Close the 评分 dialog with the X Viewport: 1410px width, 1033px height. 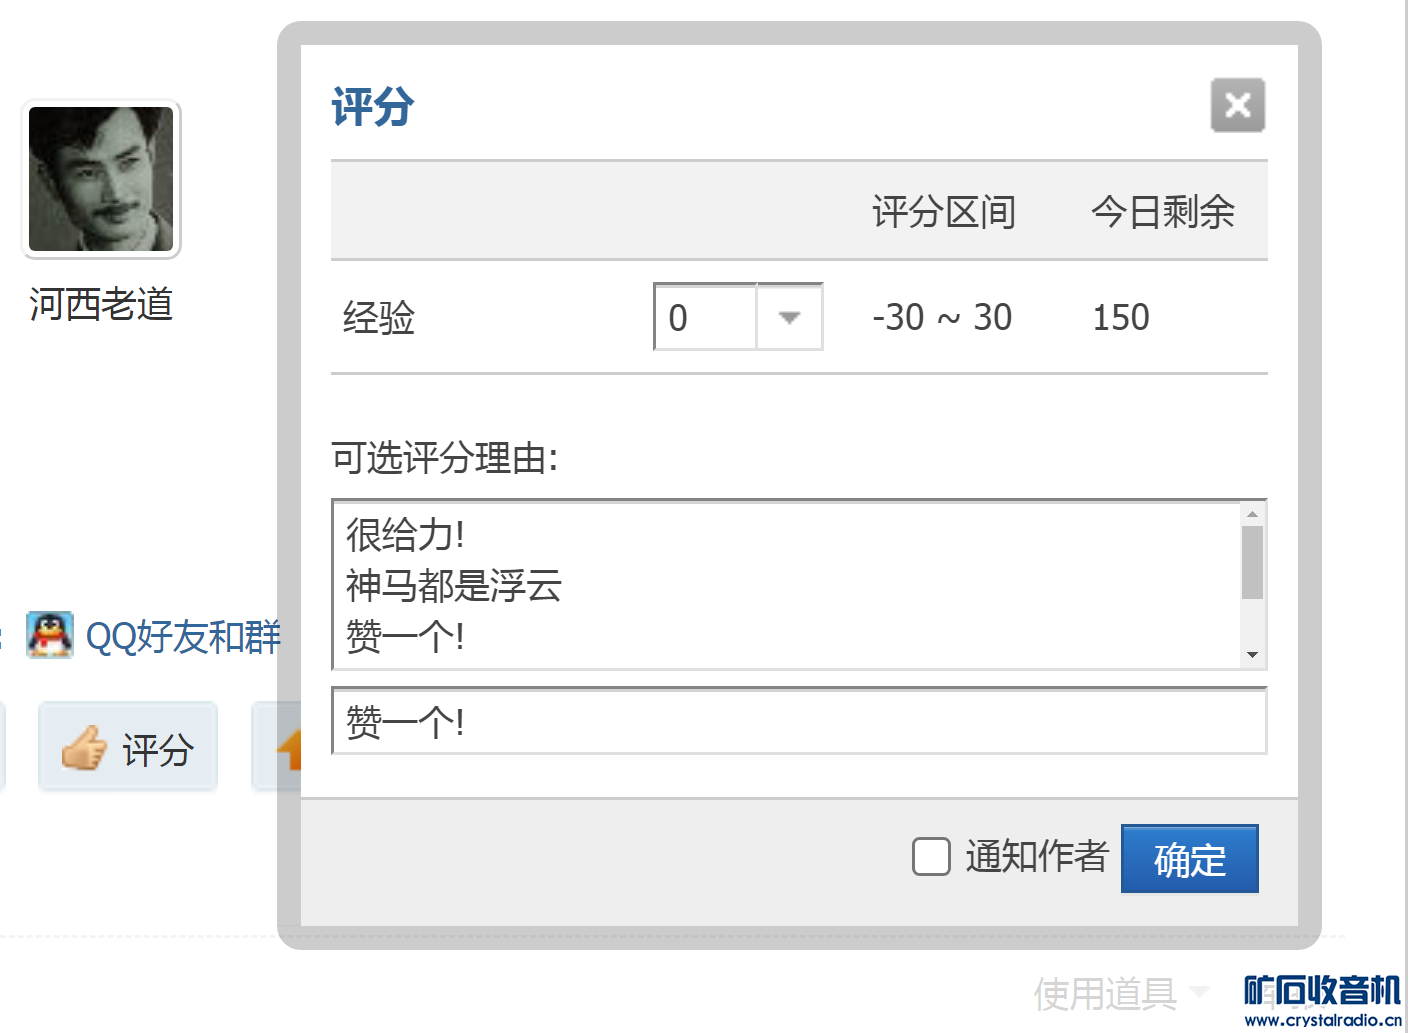[x=1237, y=105]
